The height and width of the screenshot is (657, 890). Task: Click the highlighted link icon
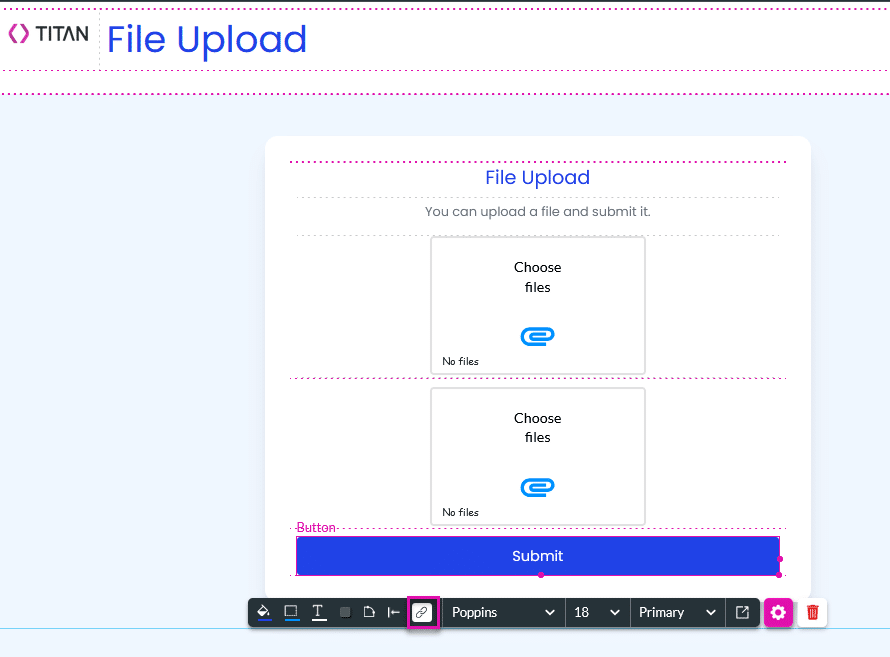(x=422, y=612)
